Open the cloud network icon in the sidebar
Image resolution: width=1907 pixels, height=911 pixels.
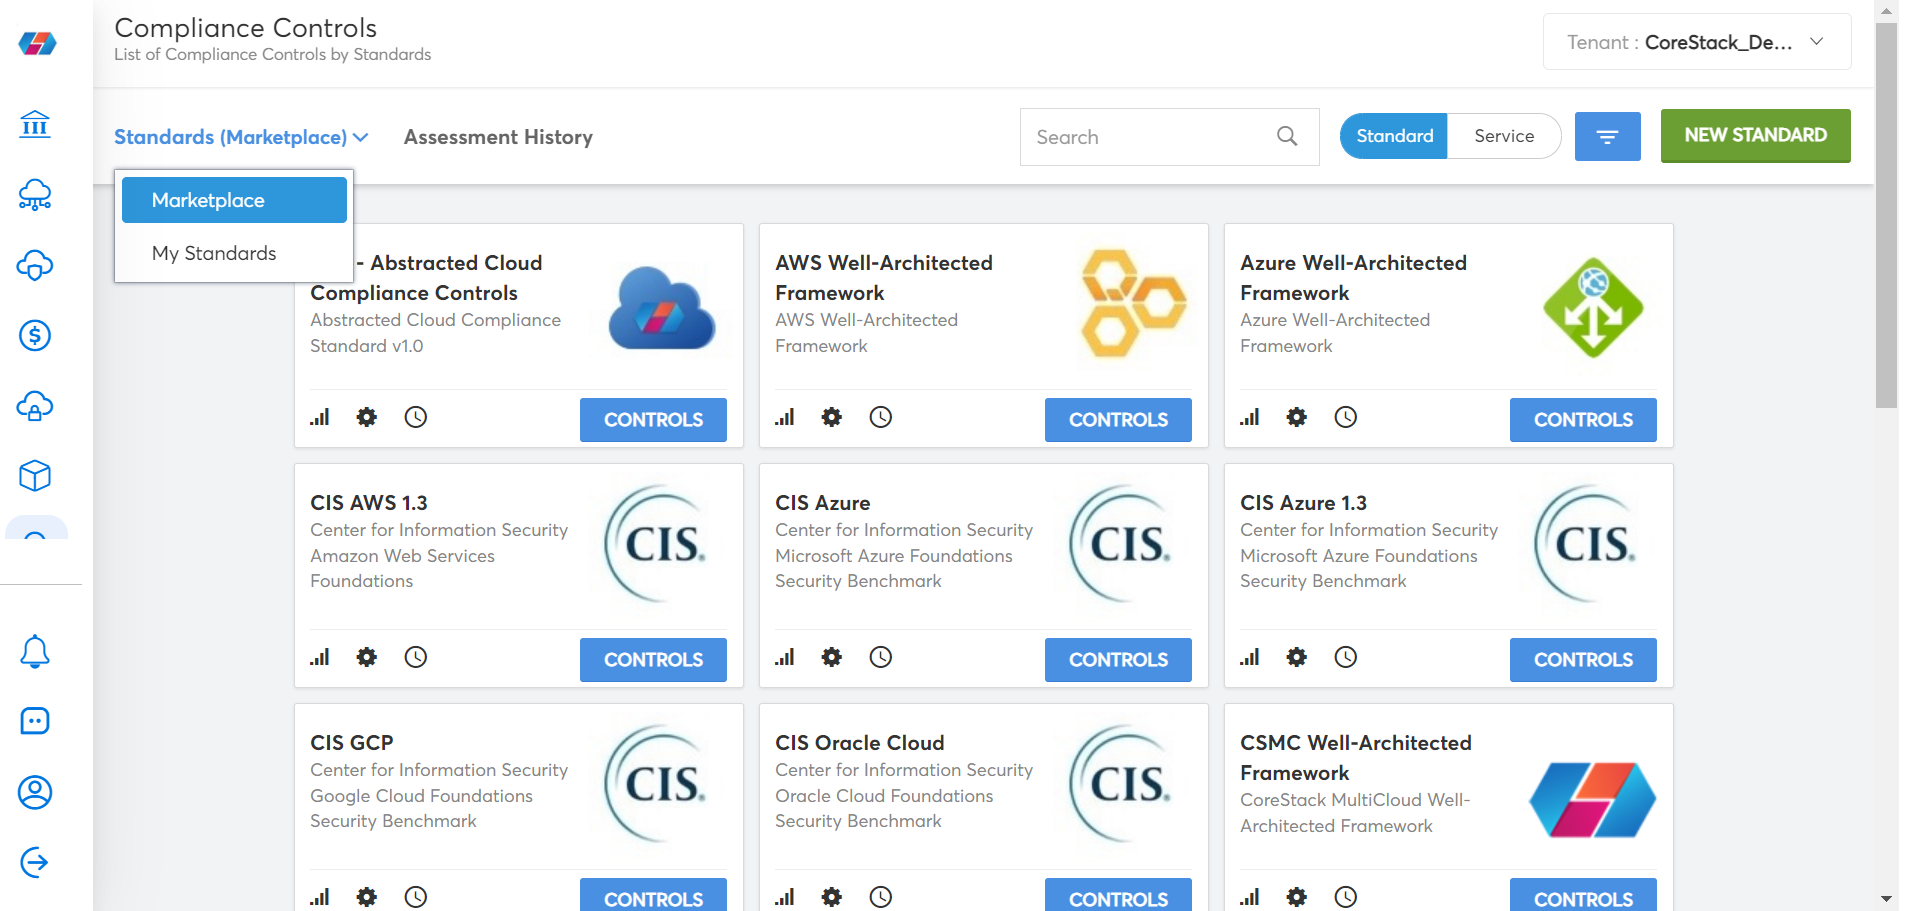coord(35,195)
